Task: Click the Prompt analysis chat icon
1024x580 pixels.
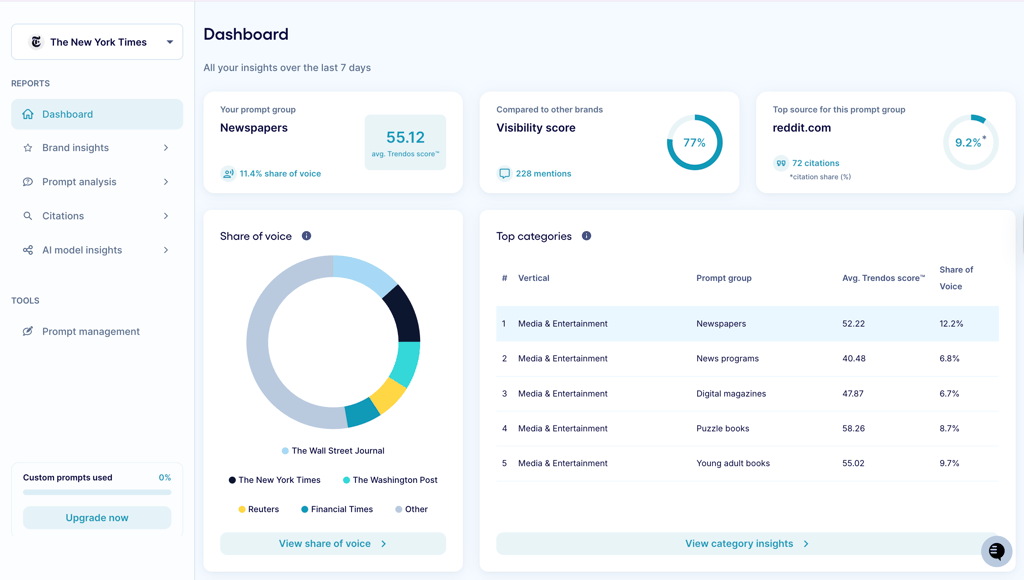Action: [x=27, y=182]
